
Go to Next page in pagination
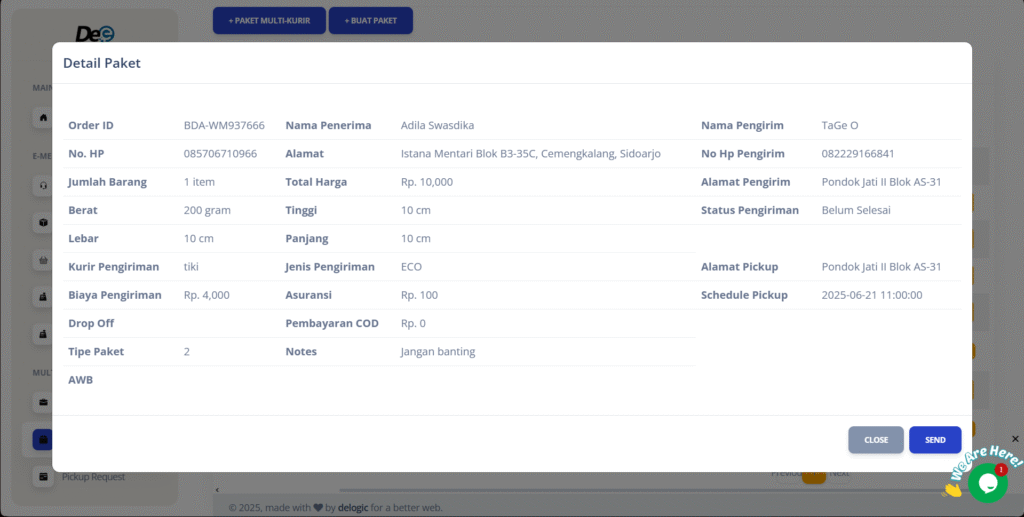tap(840, 473)
